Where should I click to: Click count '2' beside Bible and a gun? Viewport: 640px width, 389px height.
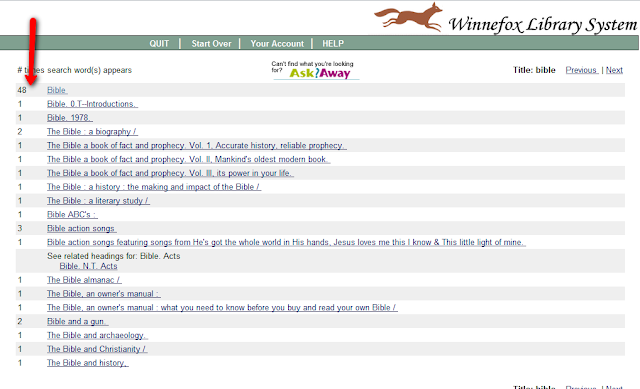(19, 322)
